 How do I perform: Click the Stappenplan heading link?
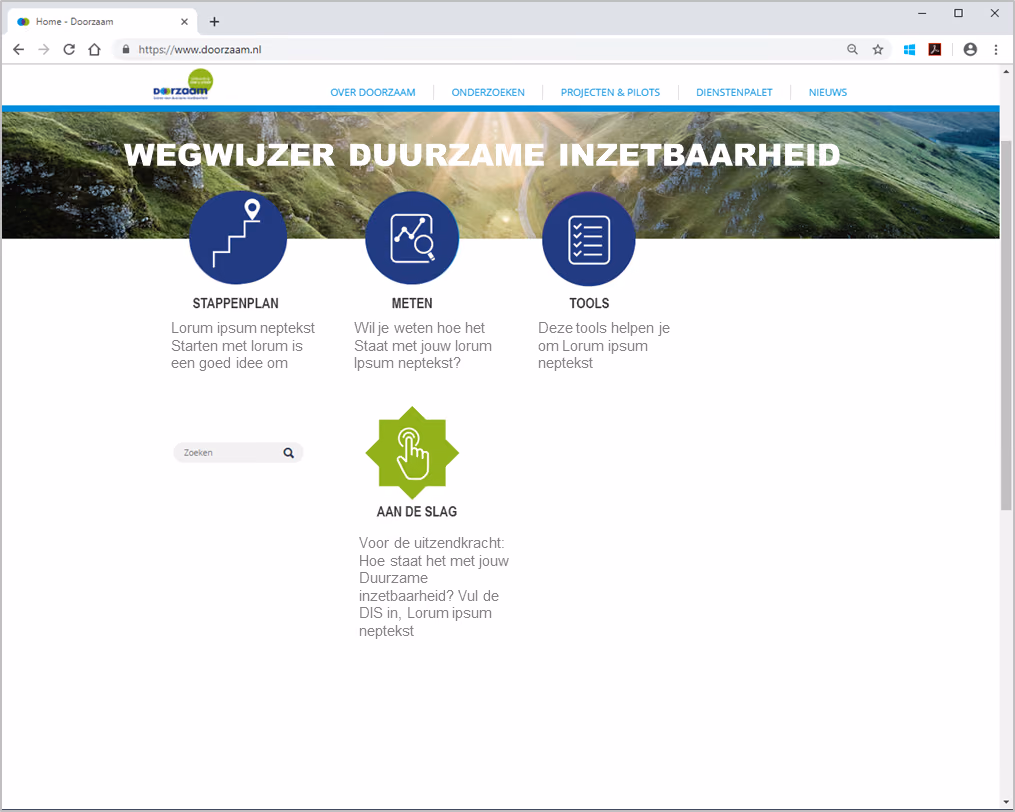[x=236, y=303]
